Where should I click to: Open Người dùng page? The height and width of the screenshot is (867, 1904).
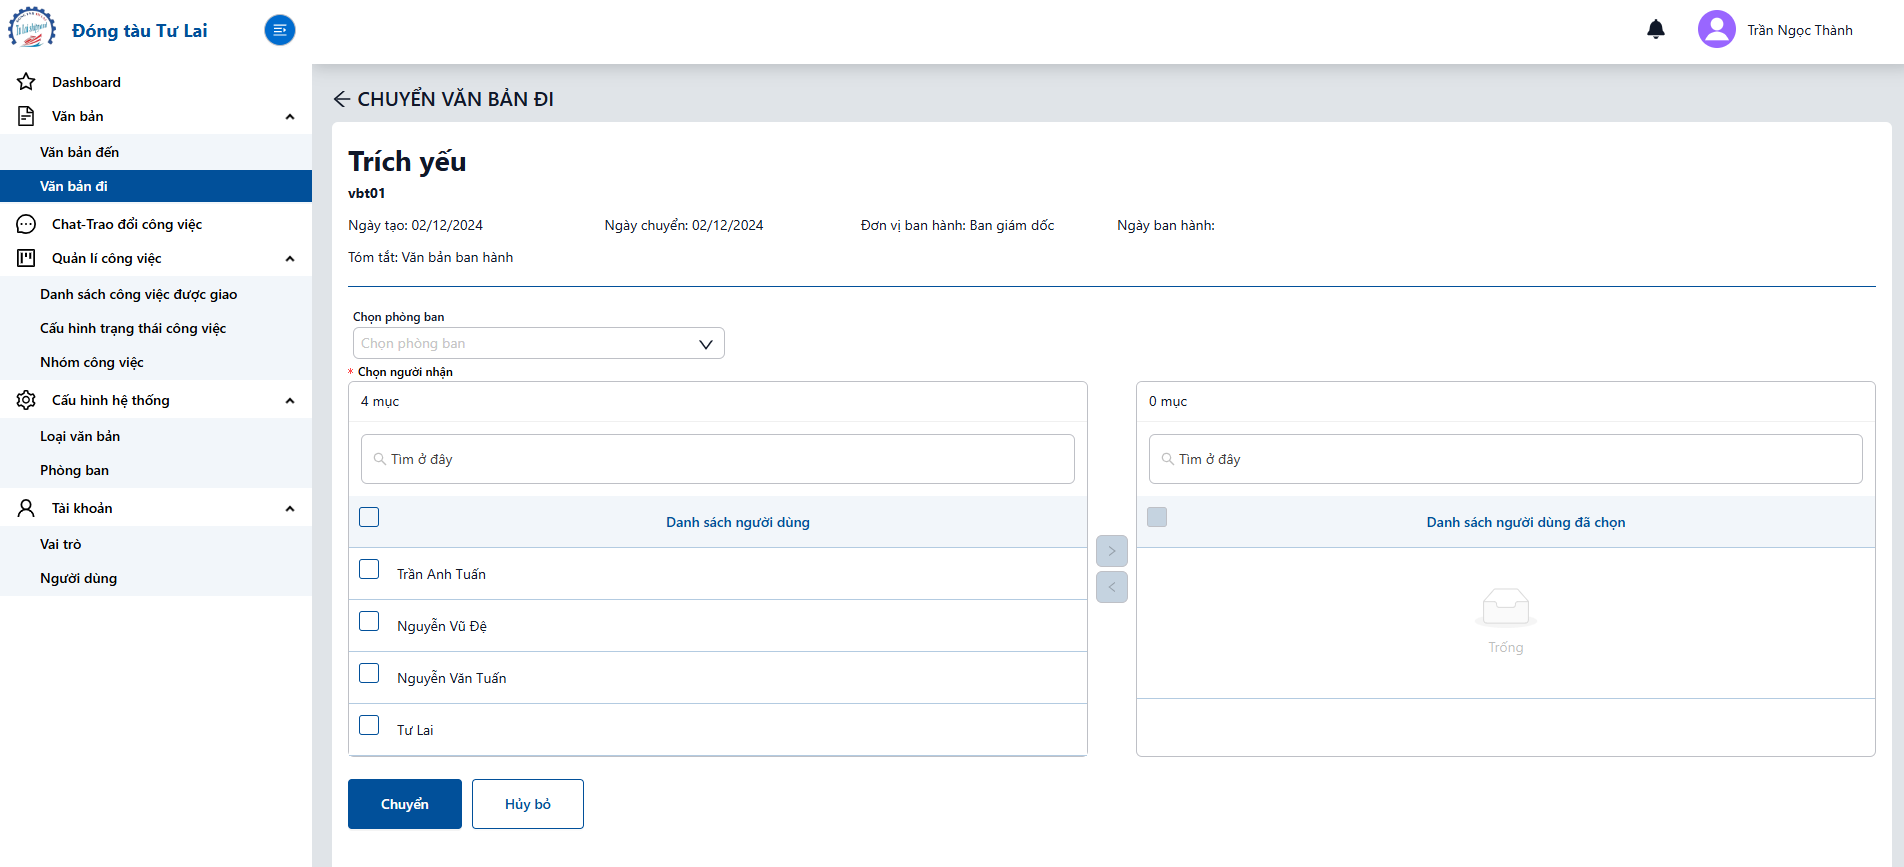click(x=156, y=578)
